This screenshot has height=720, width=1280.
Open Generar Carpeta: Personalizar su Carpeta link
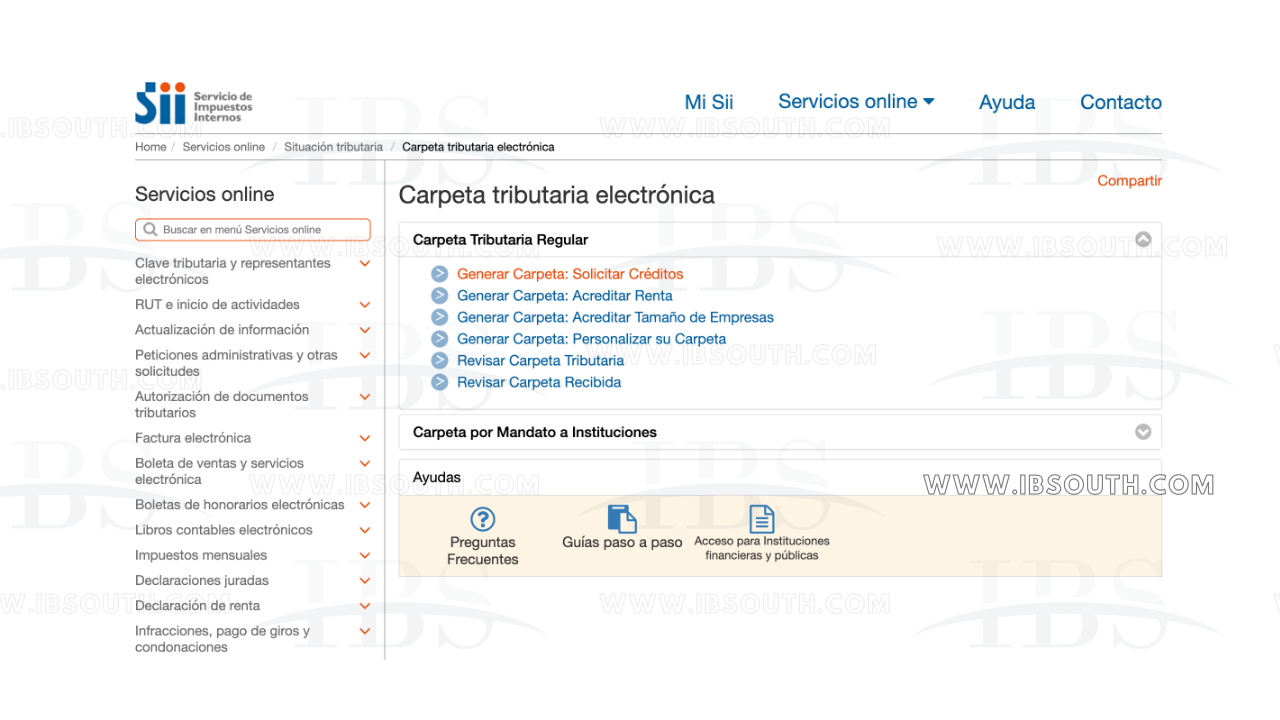click(591, 339)
